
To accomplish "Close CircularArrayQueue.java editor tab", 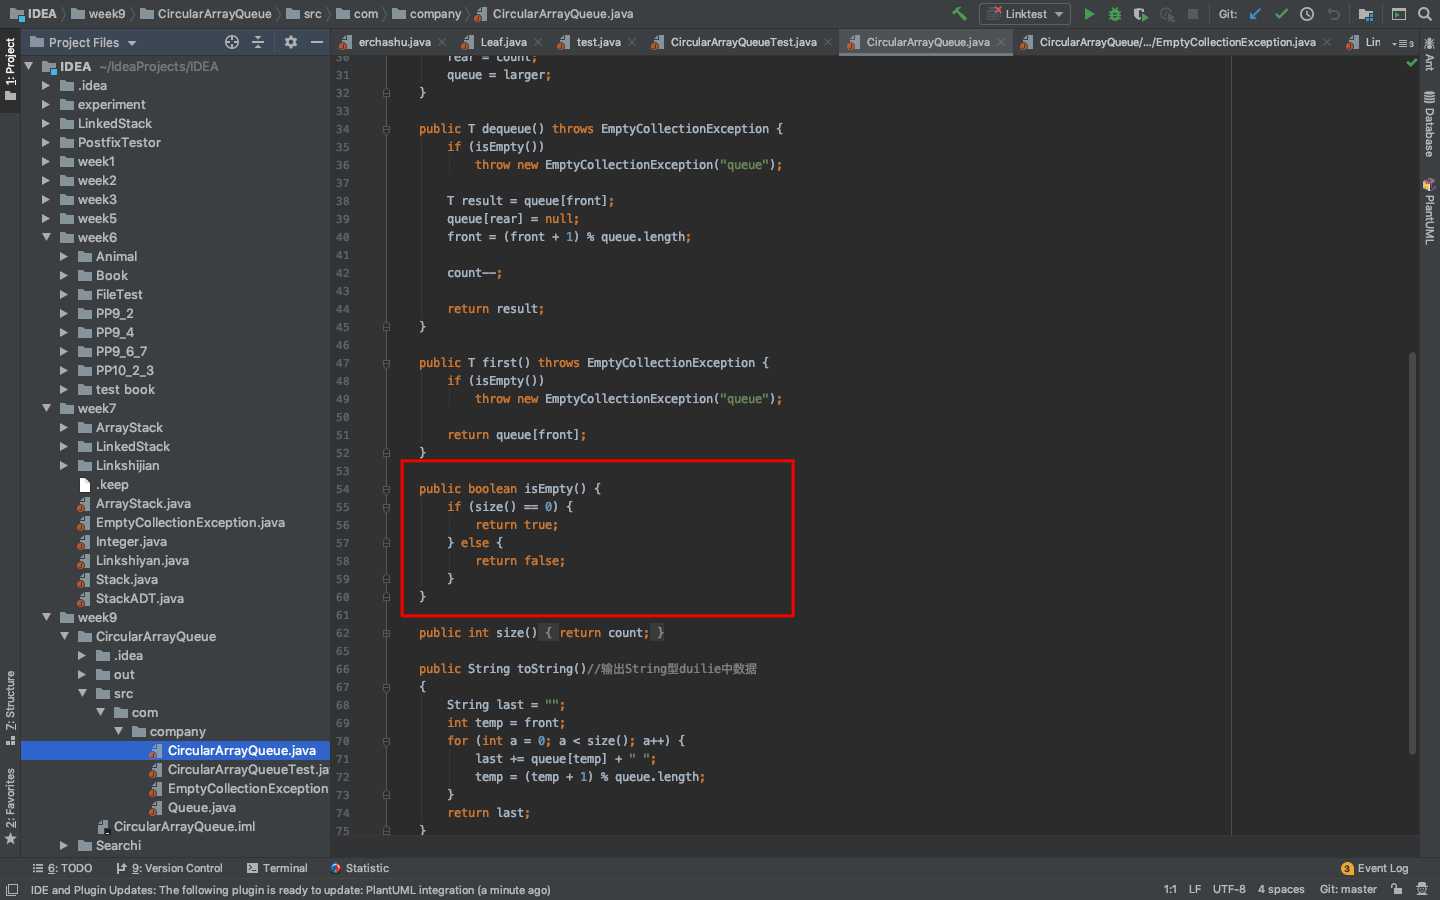I will coord(1001,42).
